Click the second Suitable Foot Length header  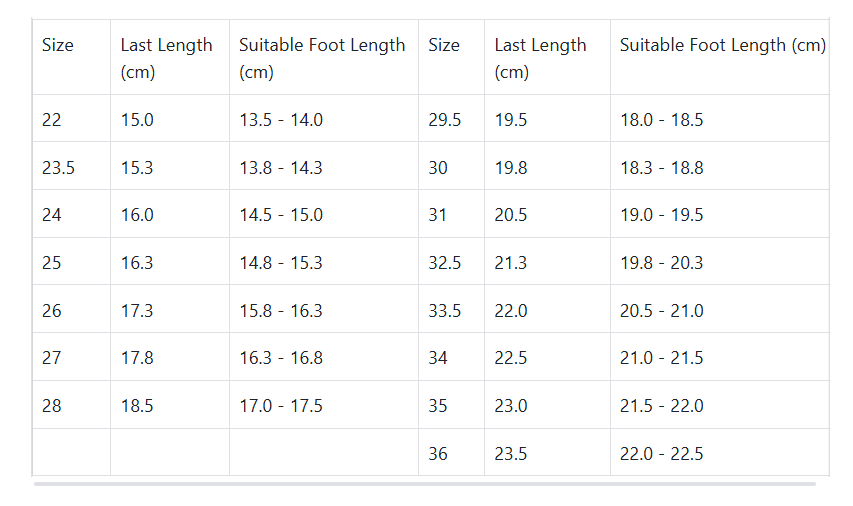point(722,45)
